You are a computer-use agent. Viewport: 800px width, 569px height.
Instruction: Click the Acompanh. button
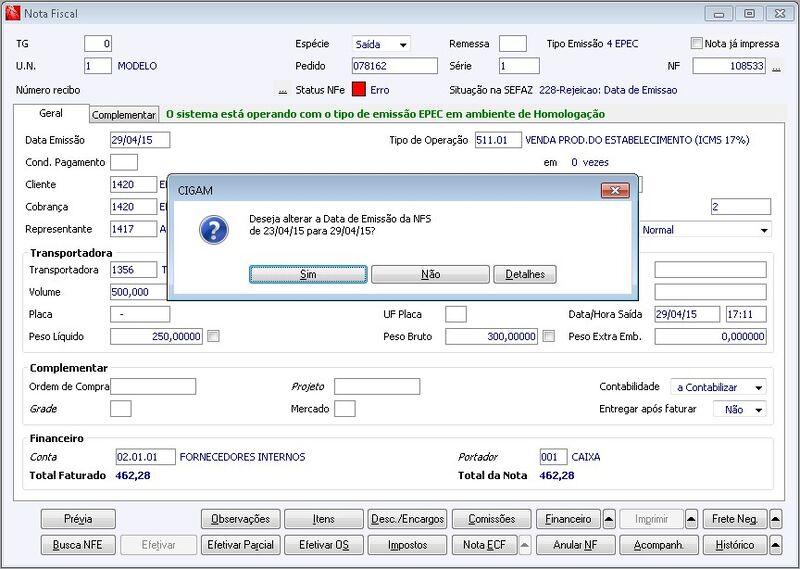tap(658, 545)
